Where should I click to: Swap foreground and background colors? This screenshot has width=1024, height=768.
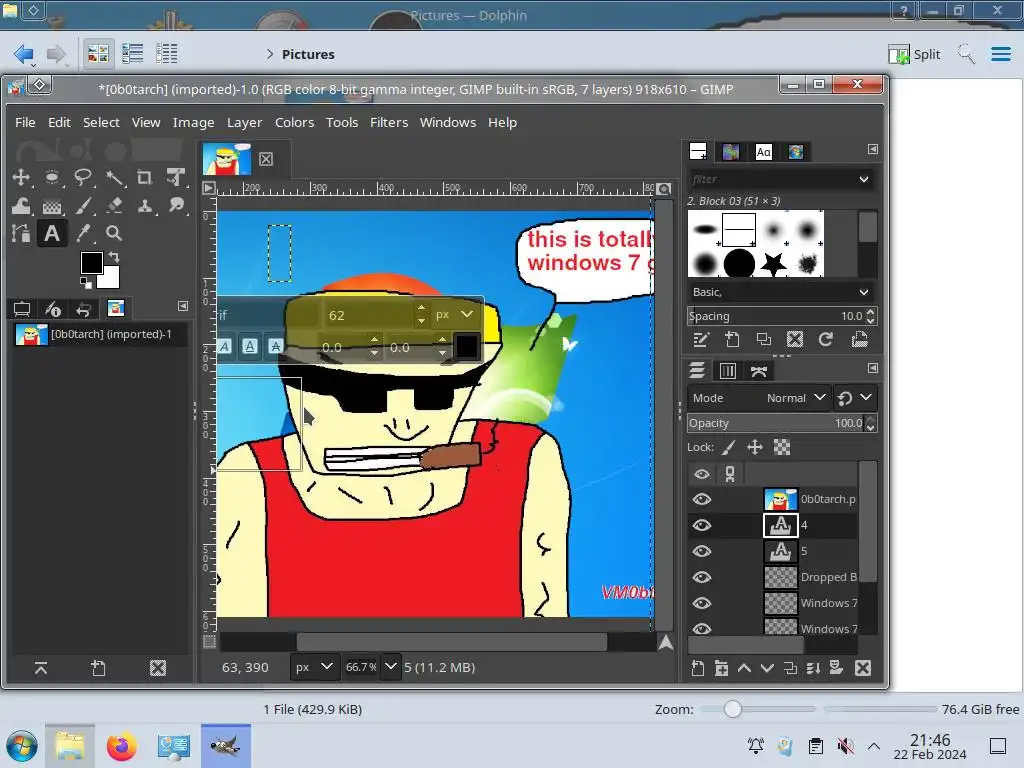114,257
